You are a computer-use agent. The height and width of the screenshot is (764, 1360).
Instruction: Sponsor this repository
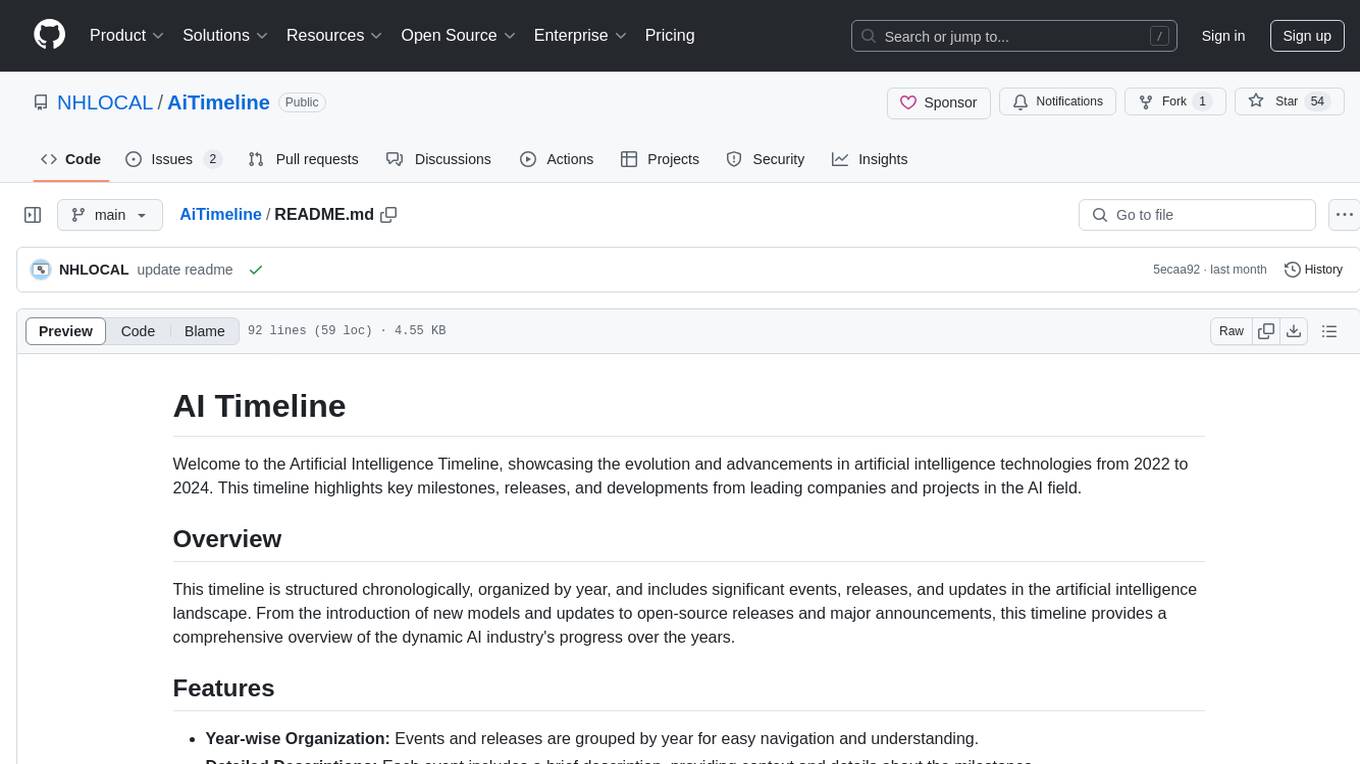tap(939, 103)
